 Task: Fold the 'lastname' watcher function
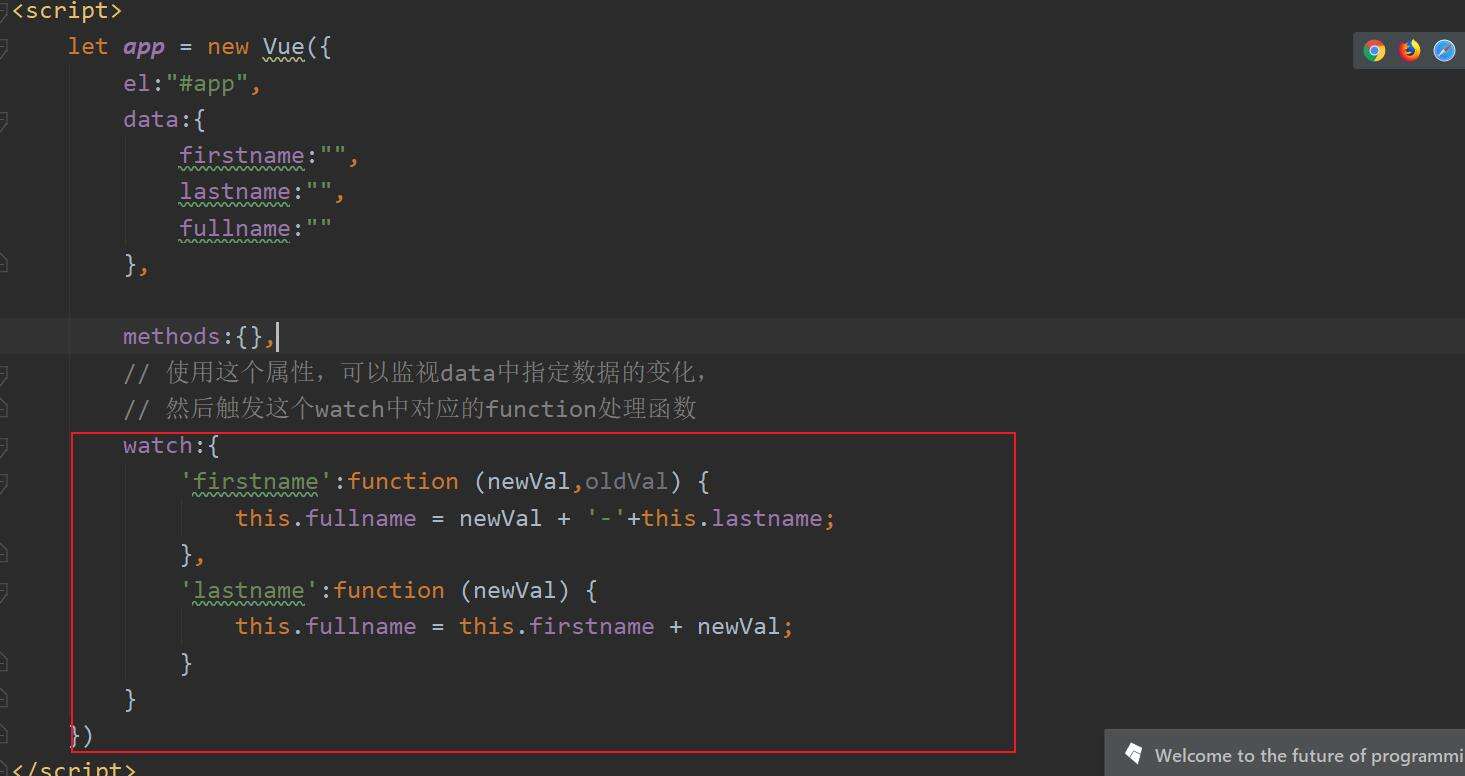pyautogui.click(x=4, y=592)
